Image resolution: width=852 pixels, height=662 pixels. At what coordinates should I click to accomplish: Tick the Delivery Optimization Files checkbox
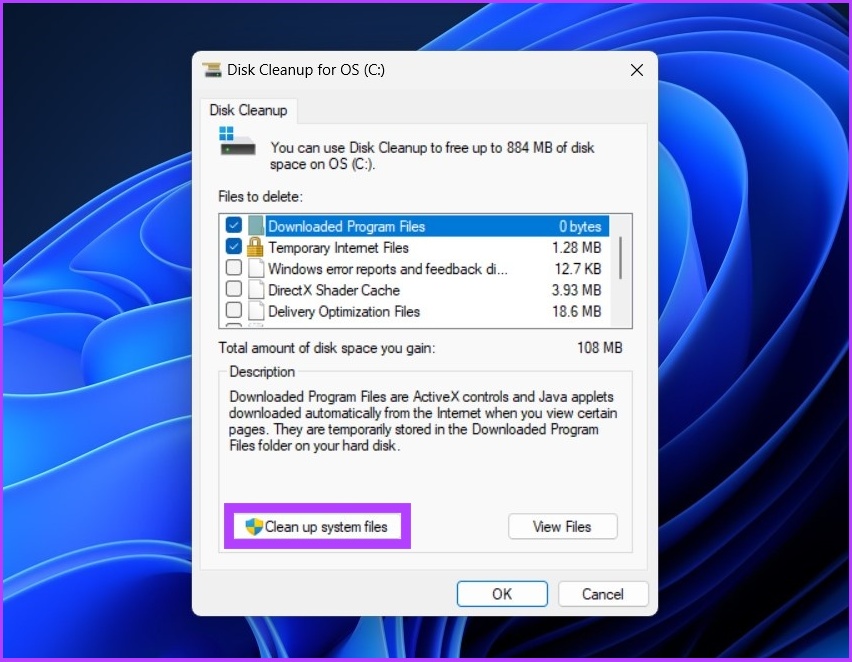234,310
